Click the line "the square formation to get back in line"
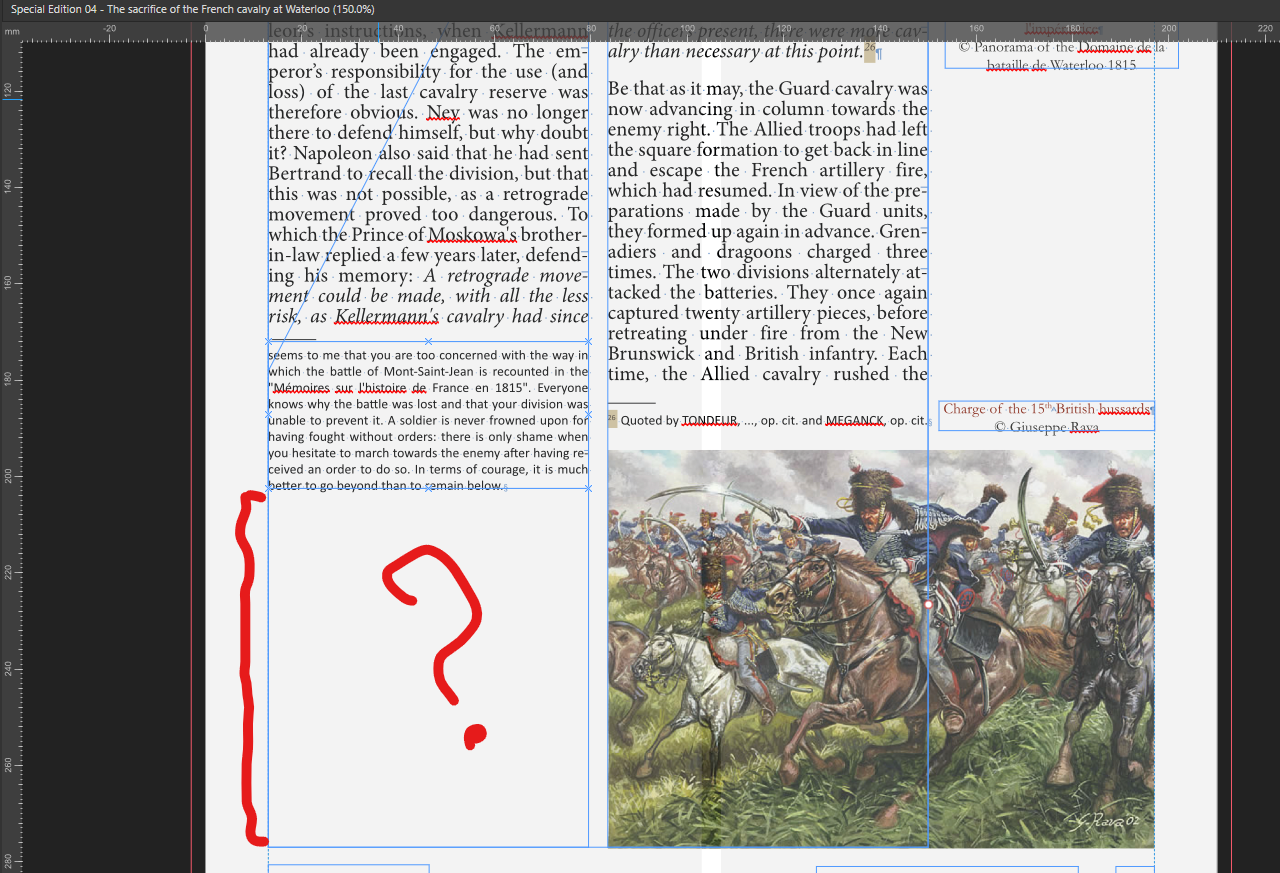Image resolution: width=1280 pixels, height=873 pixels. click(x=768, y=150)
